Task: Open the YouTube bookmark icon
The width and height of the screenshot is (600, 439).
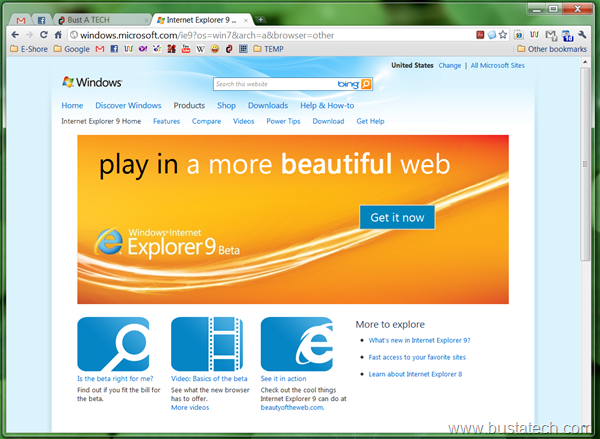Action: [186, 49]
